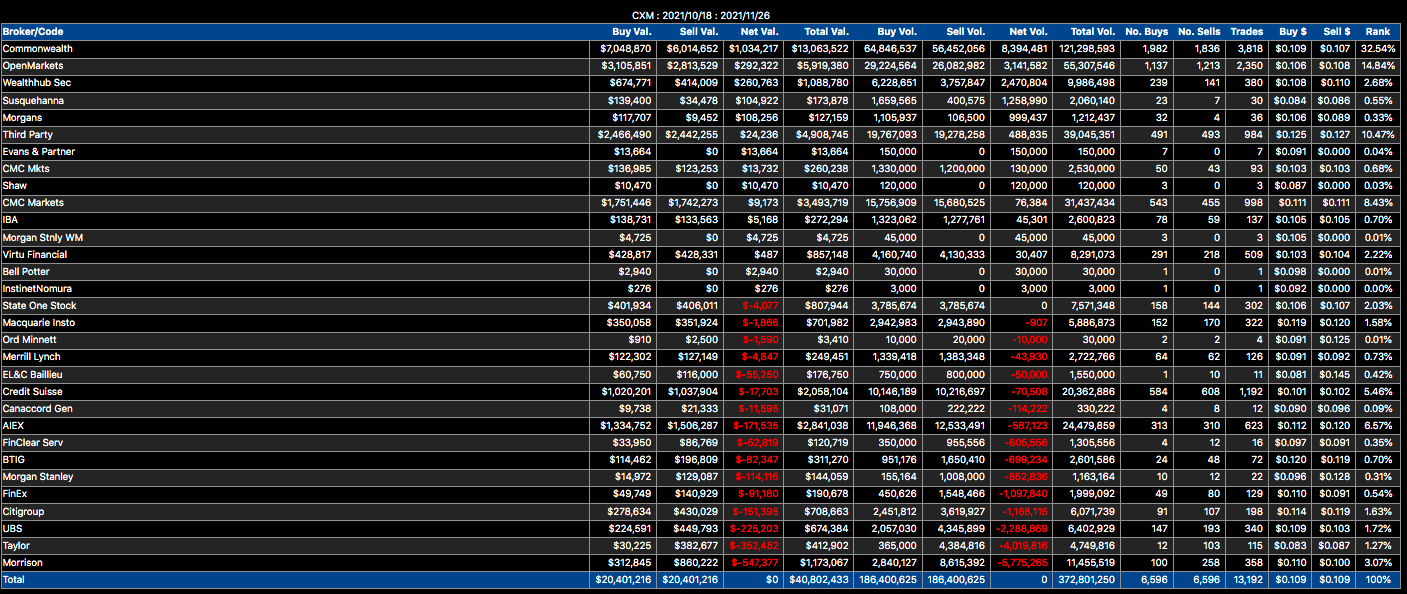Select the Total Val. column header
The width and height of the screenshot is (1407, 594).
pos(827,32)
